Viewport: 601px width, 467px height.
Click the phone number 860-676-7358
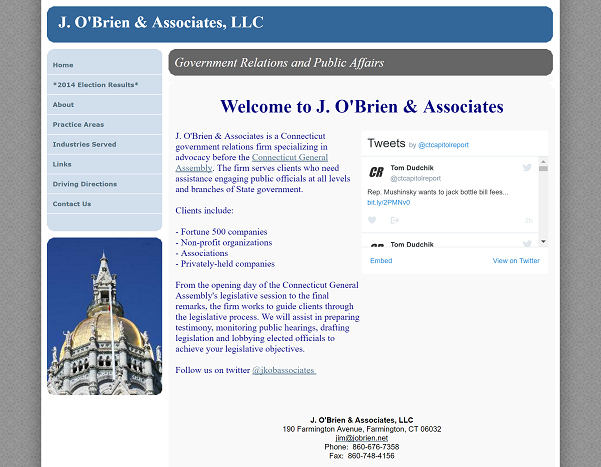coord(376,447)
